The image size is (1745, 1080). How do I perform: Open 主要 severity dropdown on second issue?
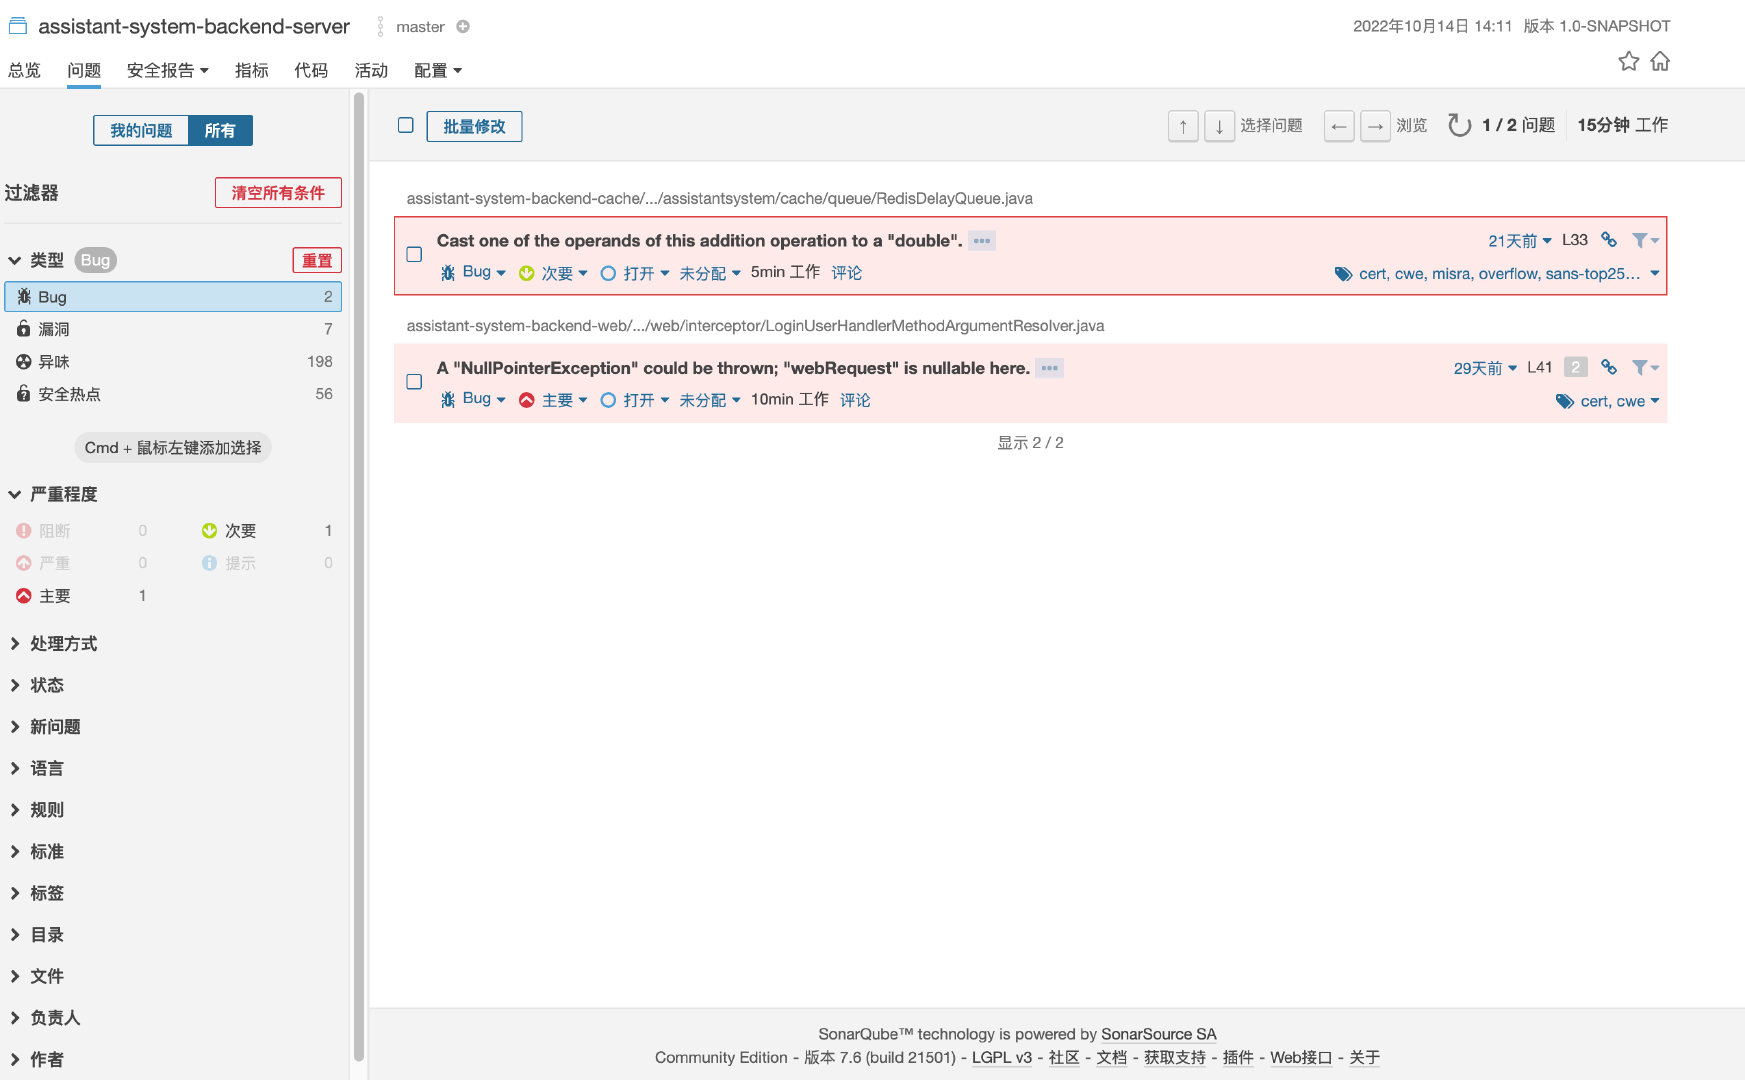click(554, 400)
